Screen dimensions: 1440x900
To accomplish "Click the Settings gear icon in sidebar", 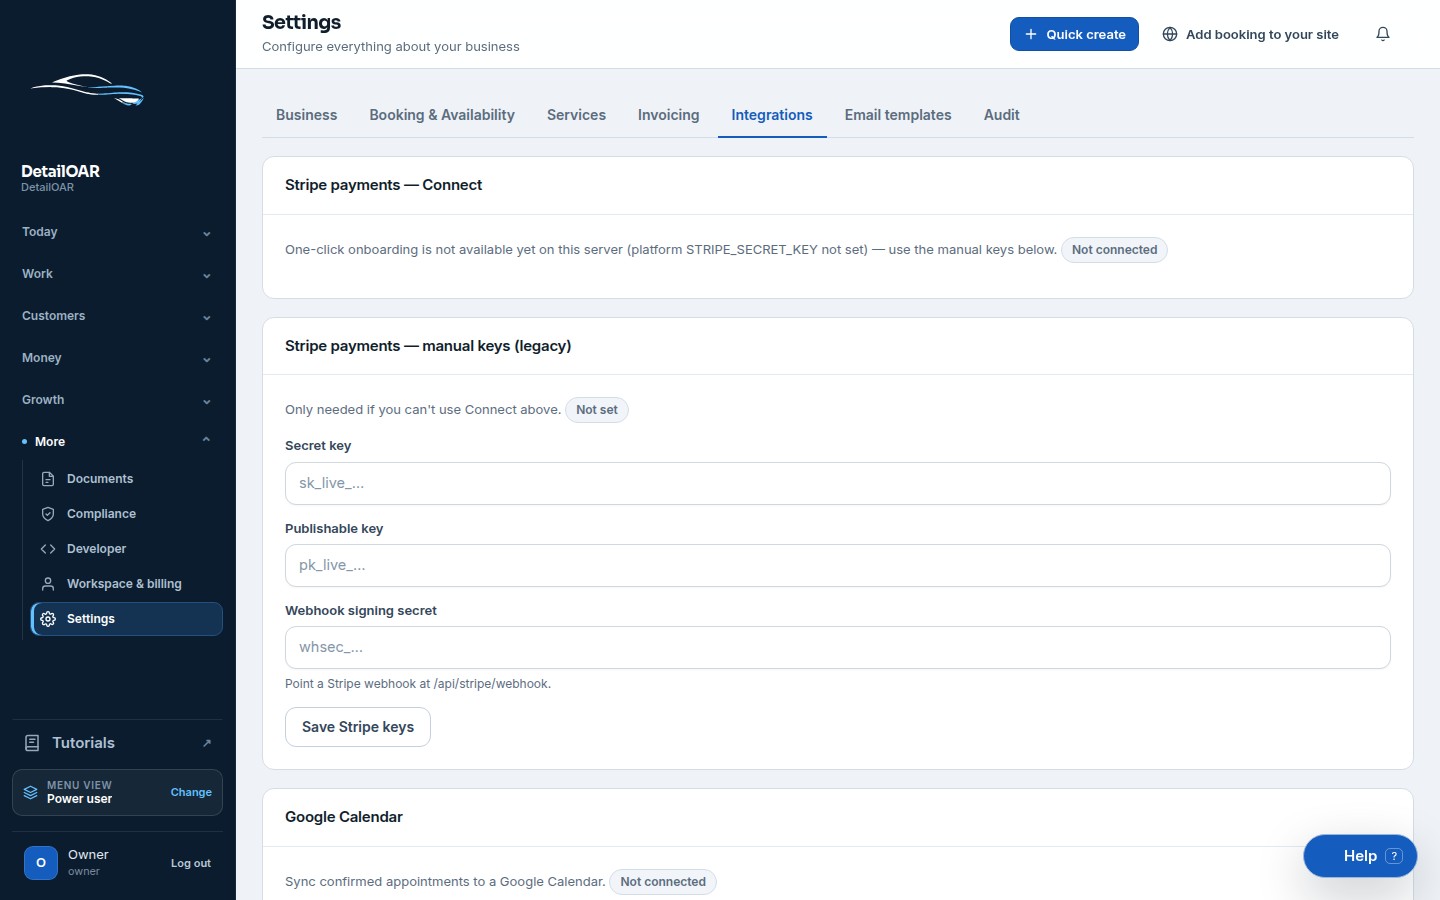I will (x=48, y=619).
